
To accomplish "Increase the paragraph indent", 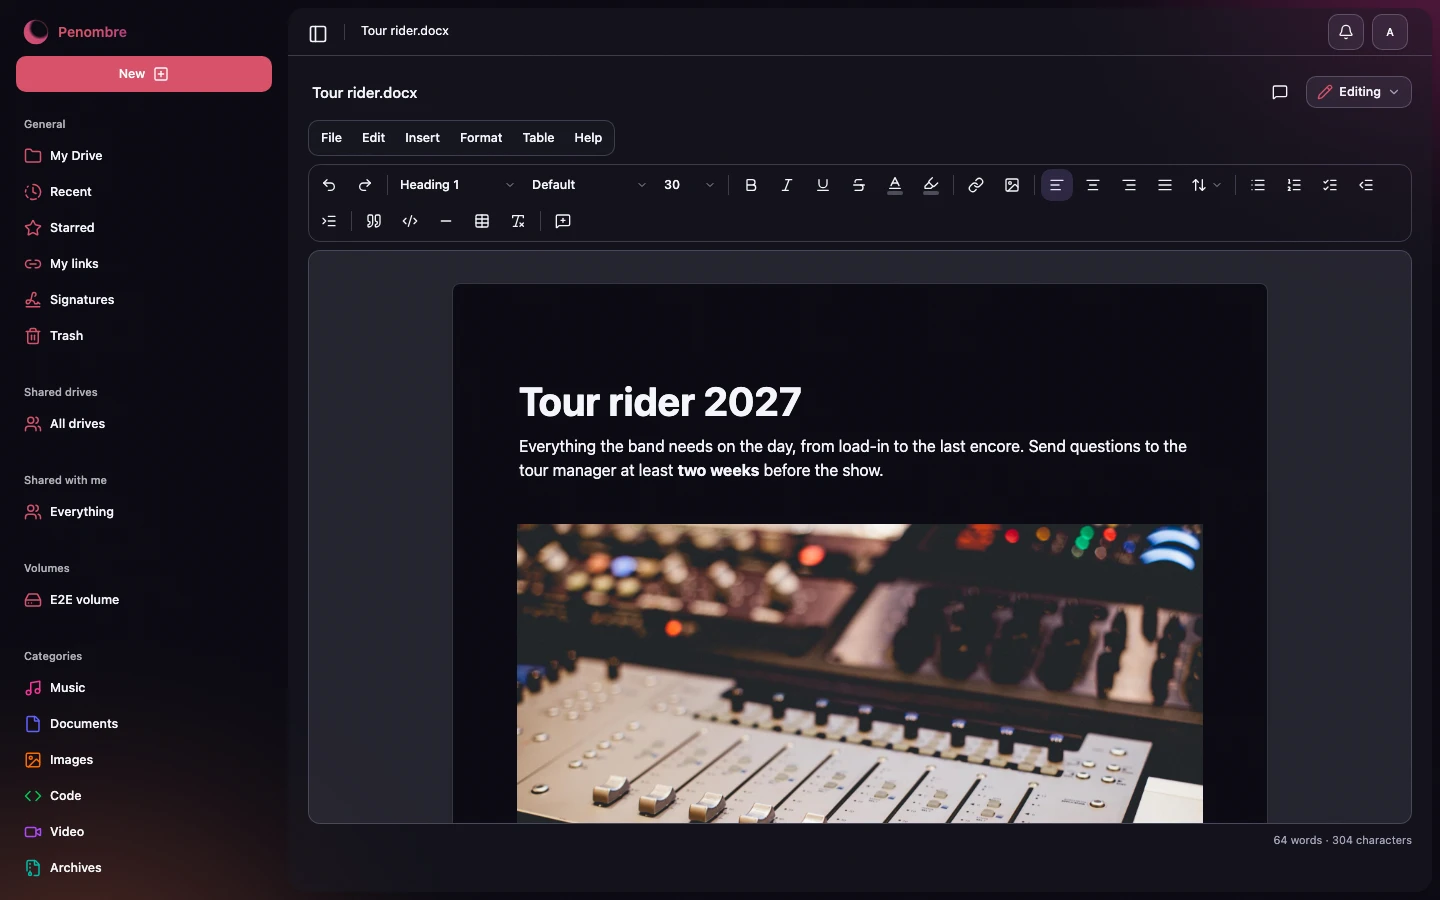I will click(x=329, y=221).
